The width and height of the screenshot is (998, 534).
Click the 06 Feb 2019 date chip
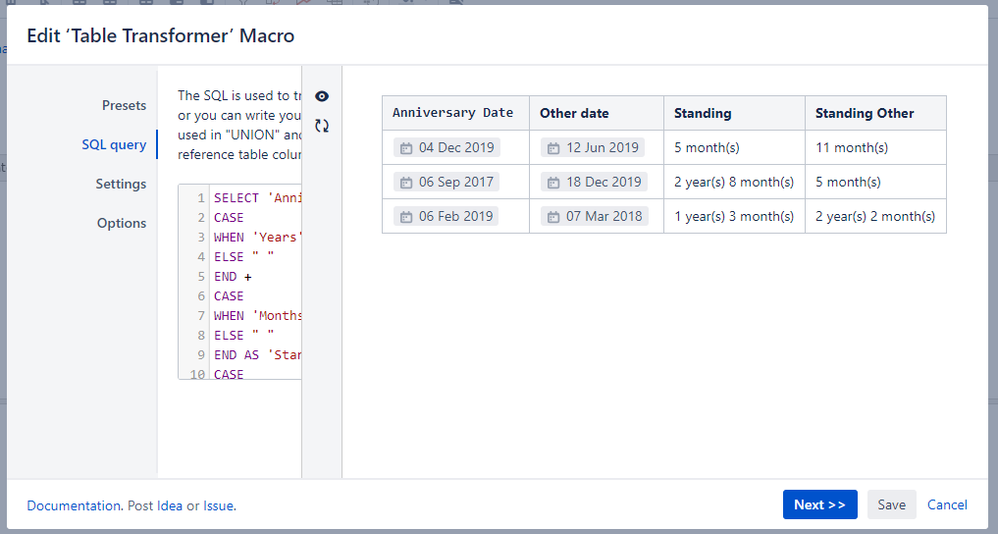(446, 216)
